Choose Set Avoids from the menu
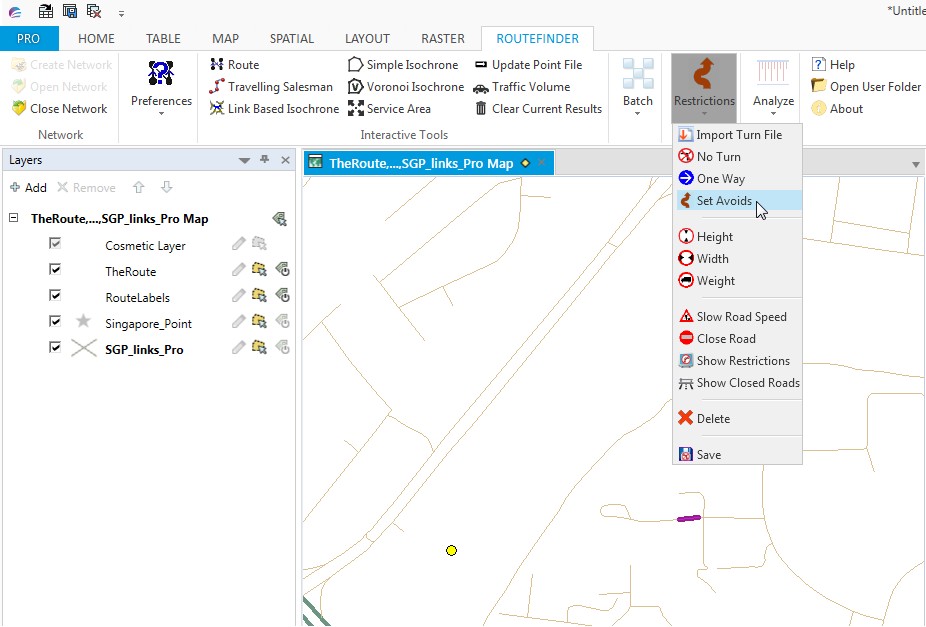Viewport: 926px width, 627px height. pos(724,201)
